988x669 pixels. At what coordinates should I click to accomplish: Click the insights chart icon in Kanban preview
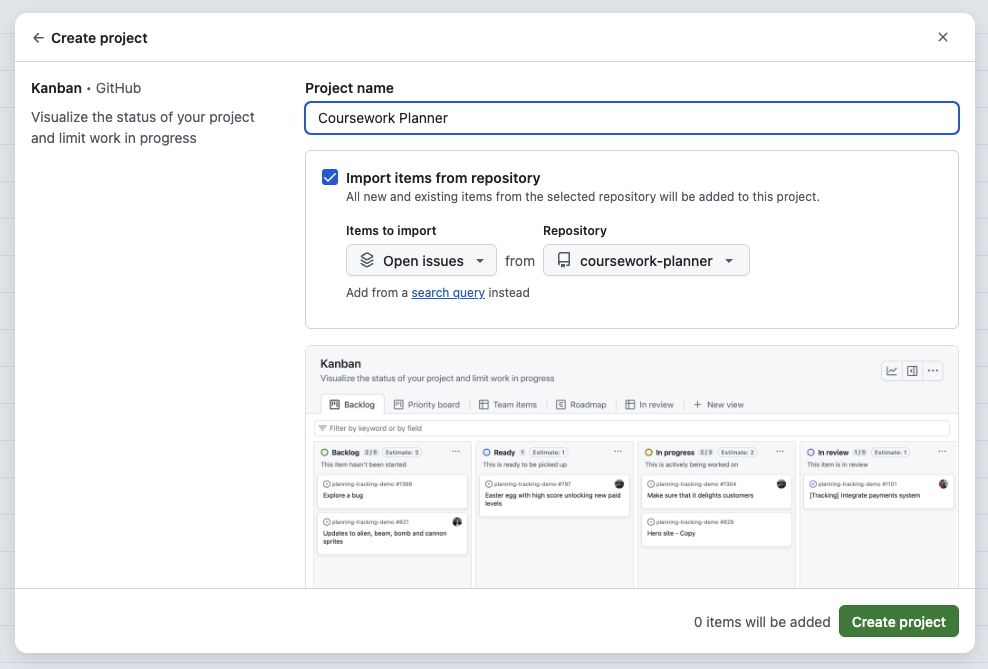tap(892, 370)
